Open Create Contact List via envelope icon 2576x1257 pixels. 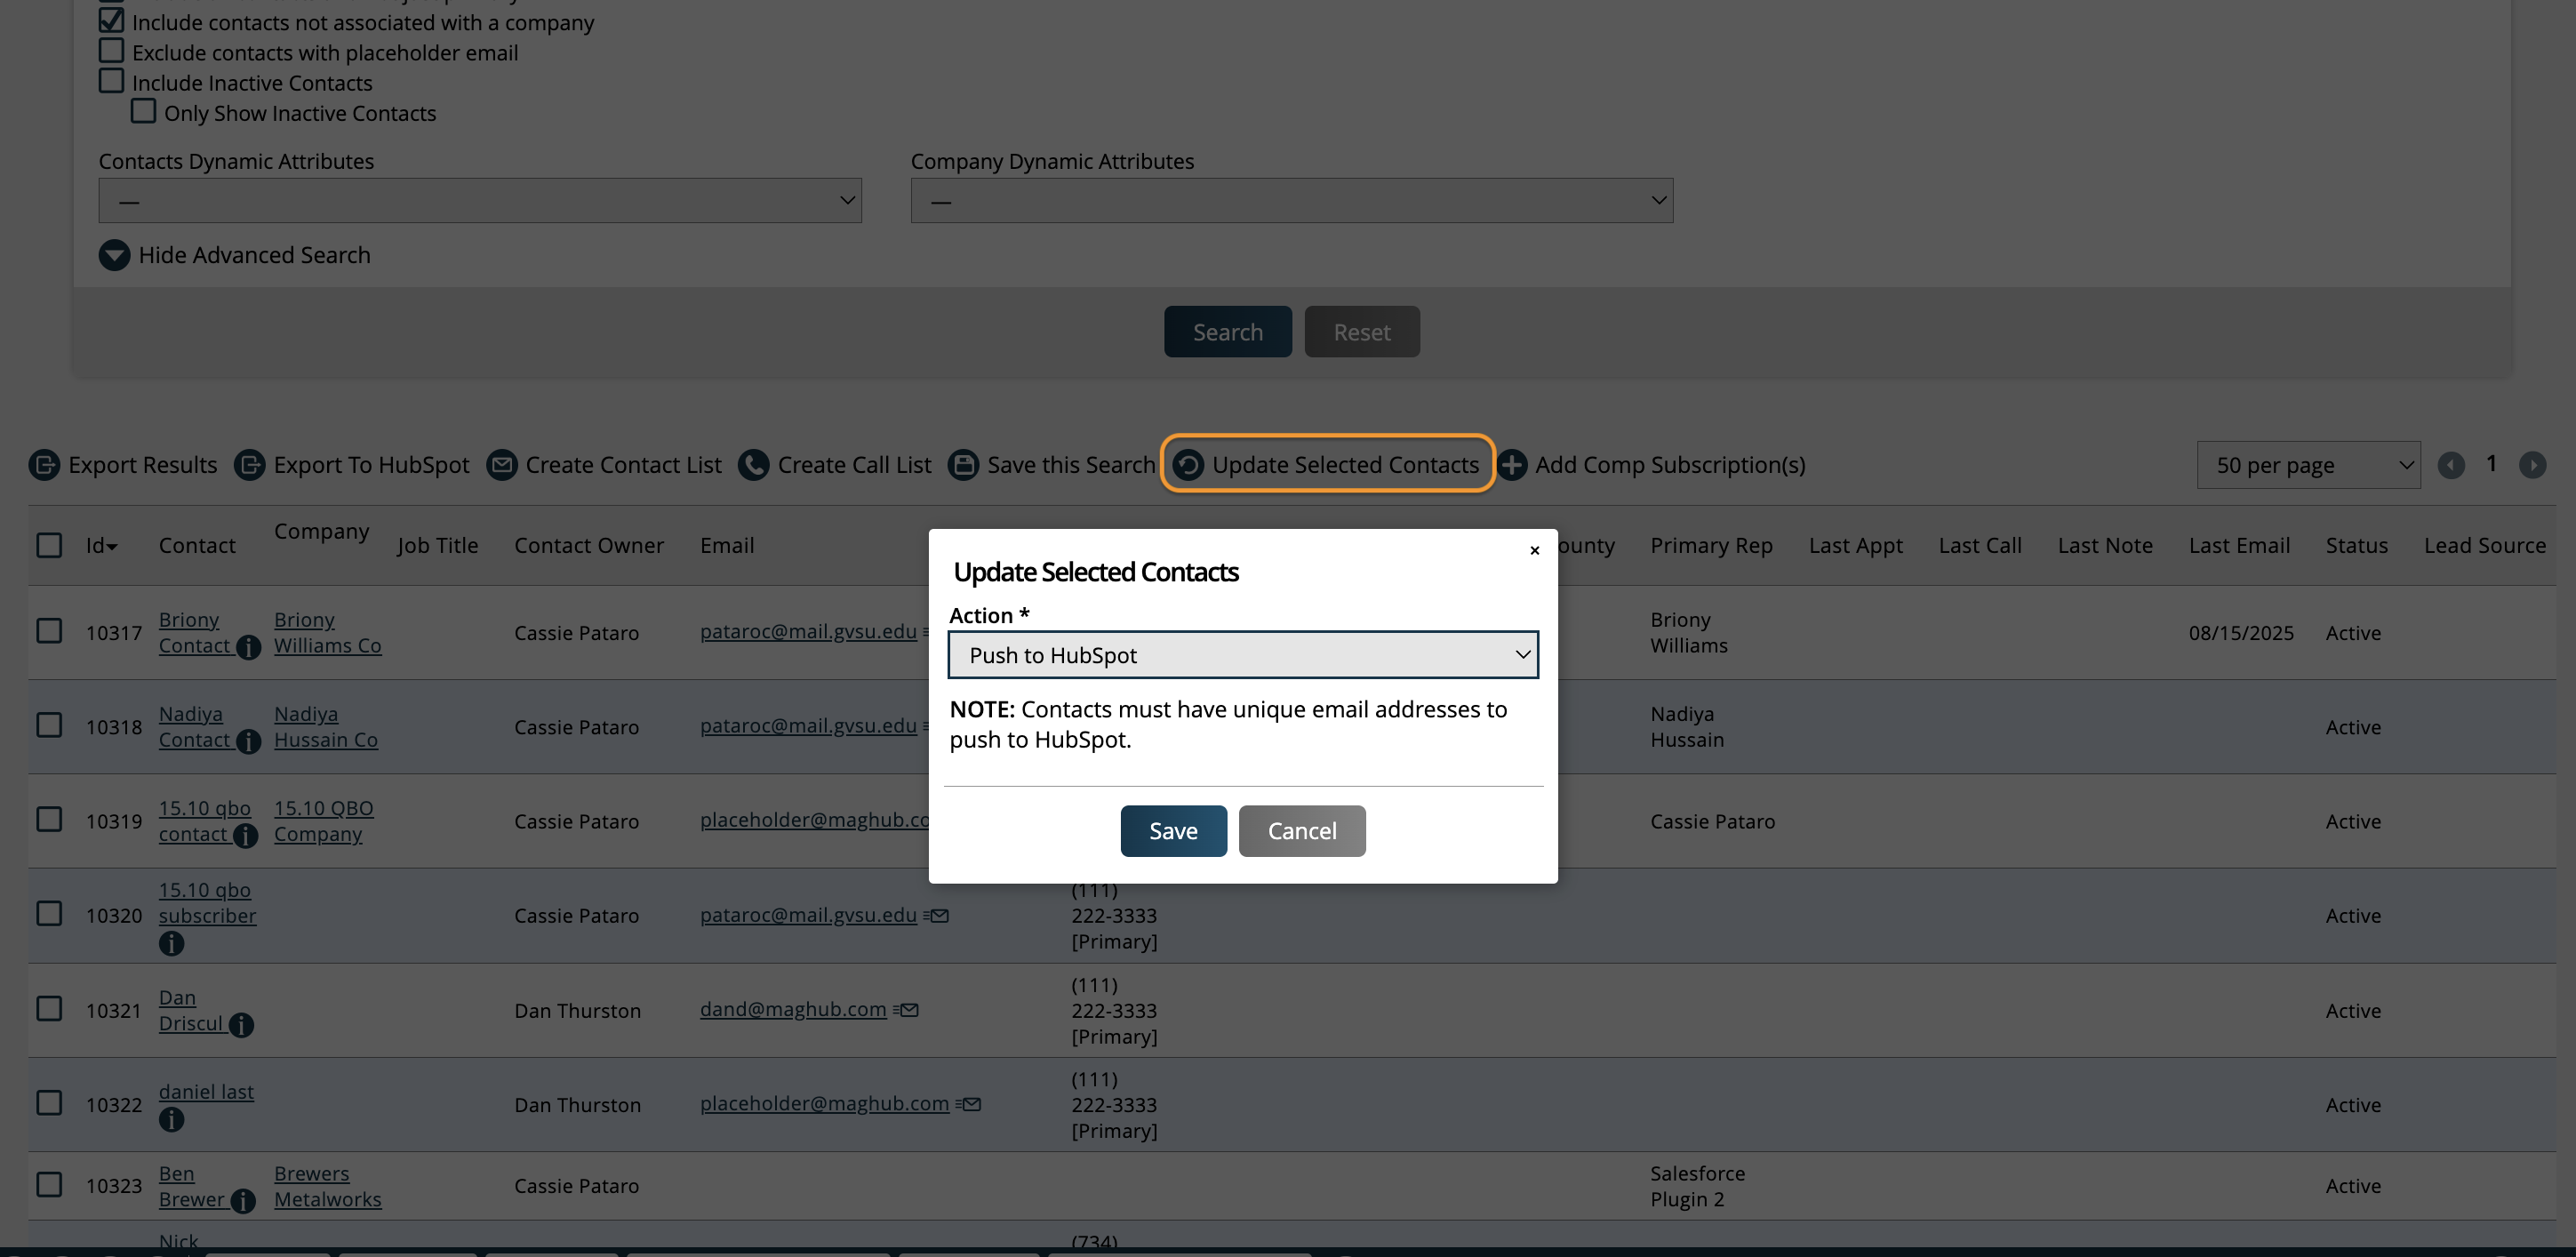[502, 464]
